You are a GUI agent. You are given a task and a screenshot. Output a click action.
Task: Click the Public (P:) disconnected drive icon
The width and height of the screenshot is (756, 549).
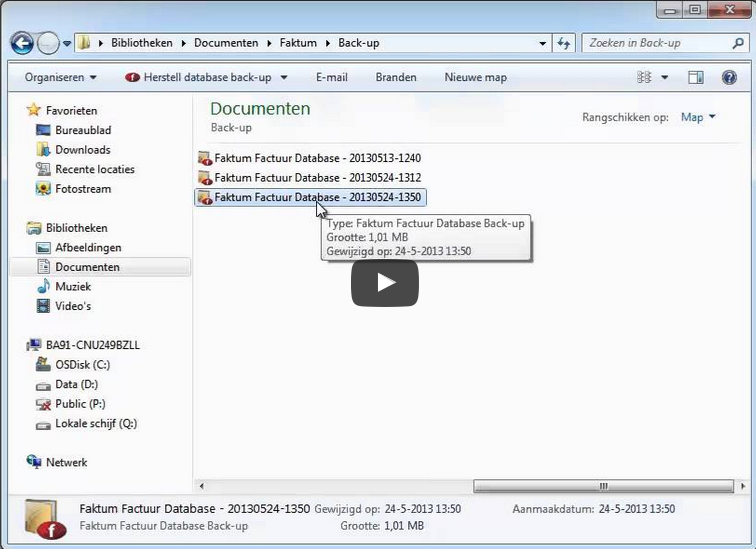(43, 404)
